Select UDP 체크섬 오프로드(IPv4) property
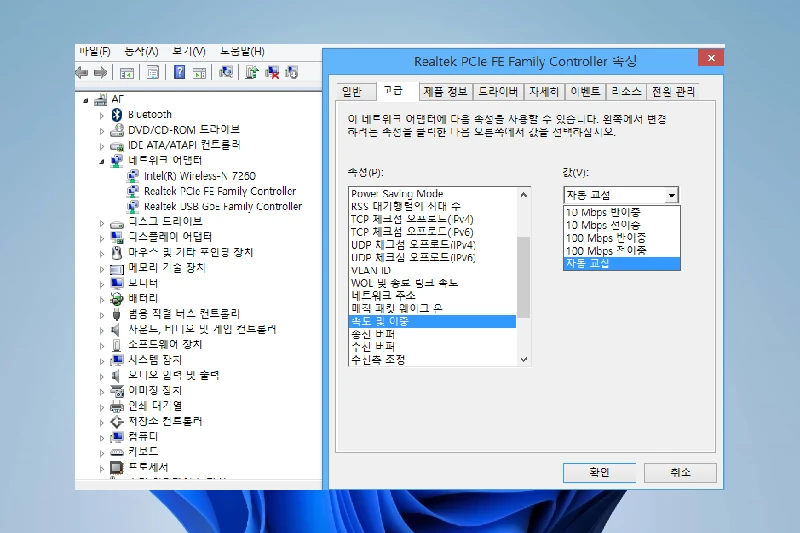800x533 pixels. [433, 245]
